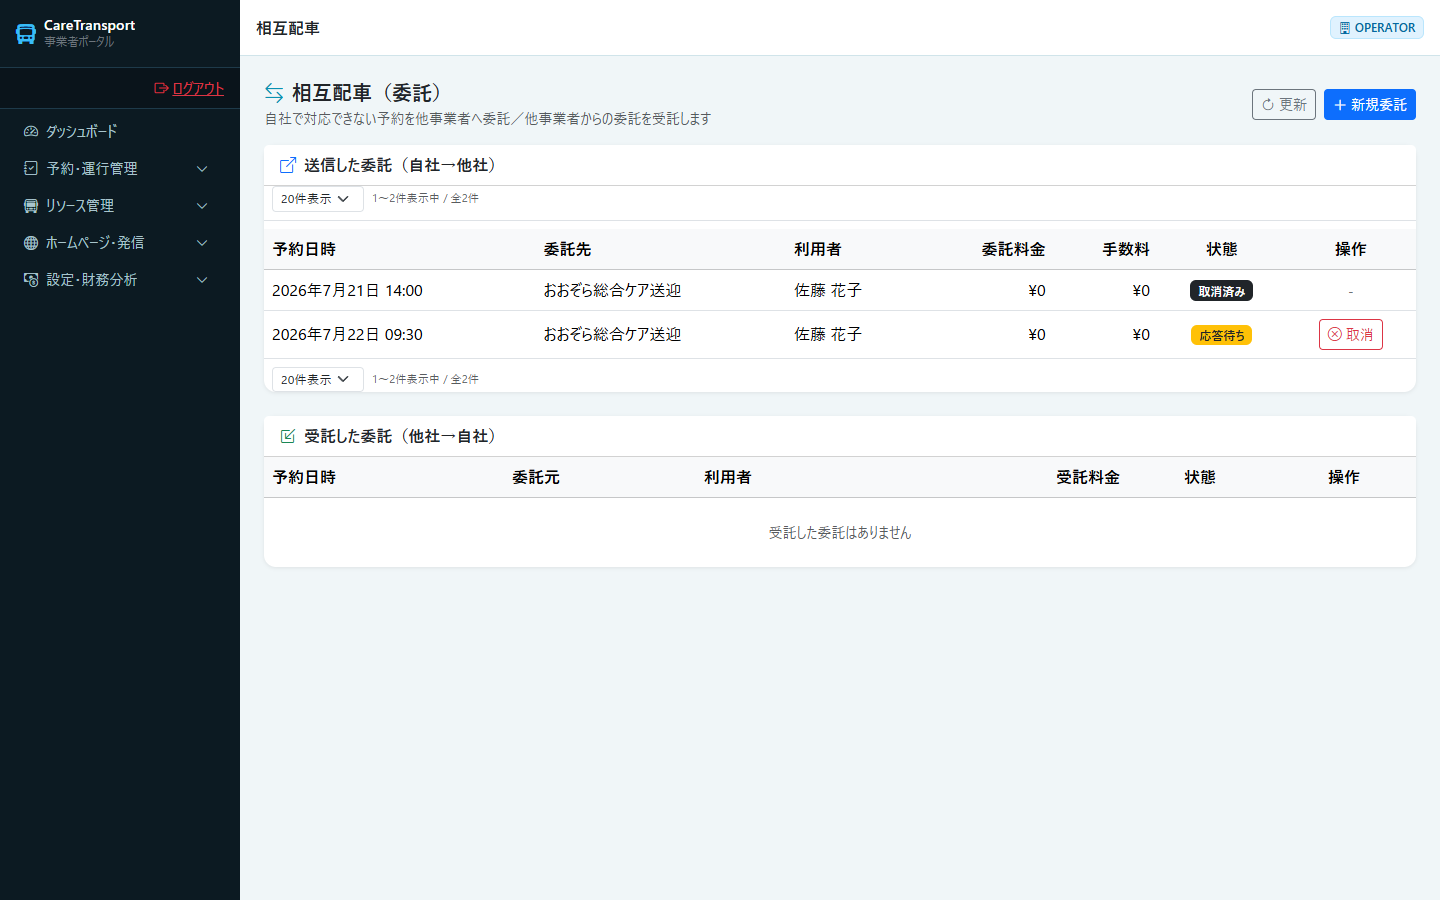Click the 受託した委託はありません message

click(840, 532)
